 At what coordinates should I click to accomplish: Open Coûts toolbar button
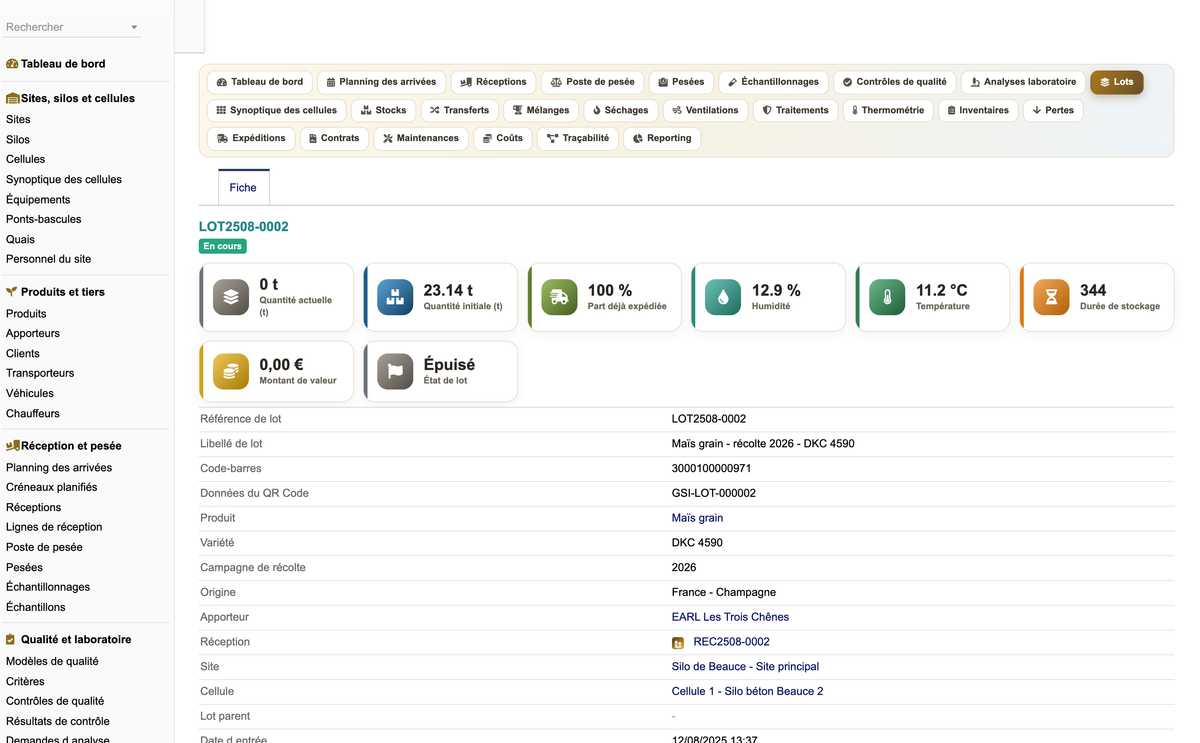[x=503, y=138]
